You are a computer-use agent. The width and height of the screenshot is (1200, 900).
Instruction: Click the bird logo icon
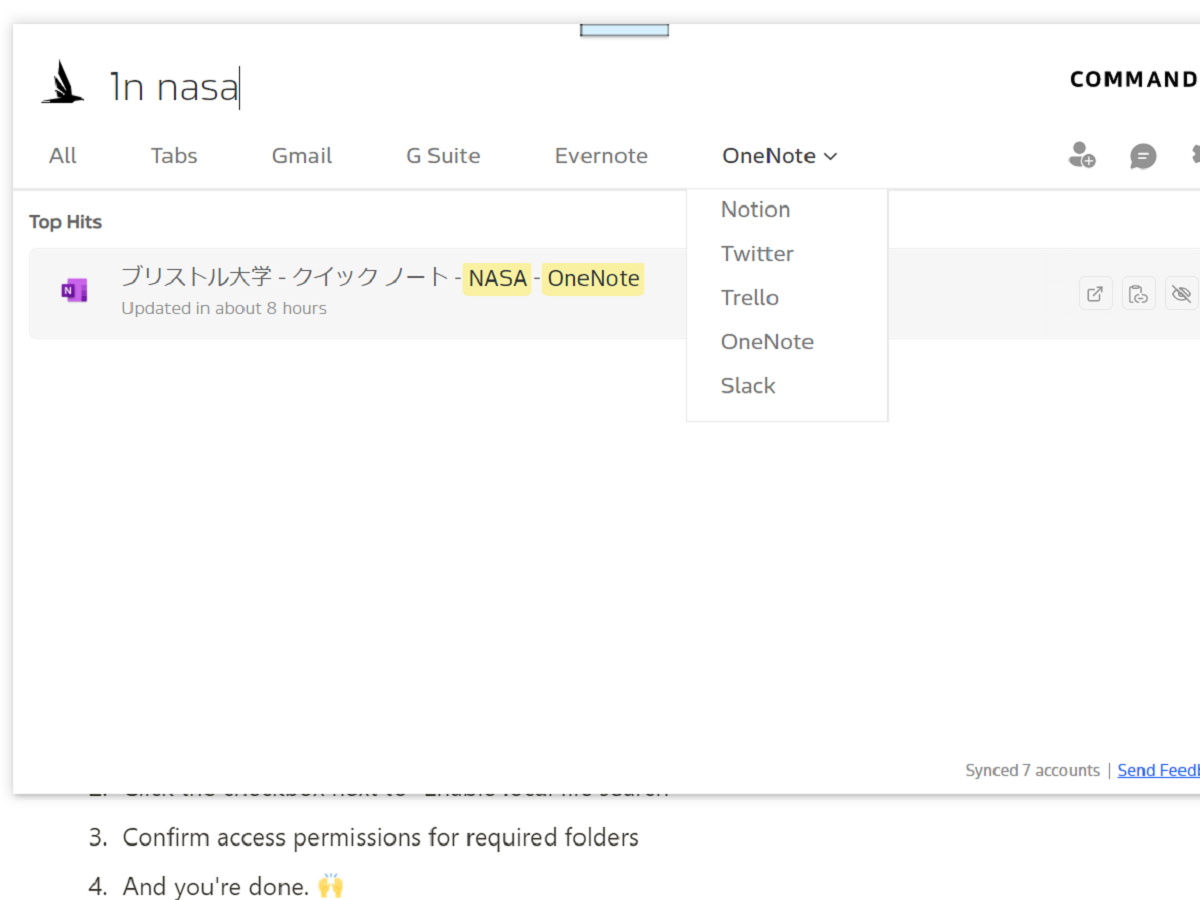click(x=62, y=83)
